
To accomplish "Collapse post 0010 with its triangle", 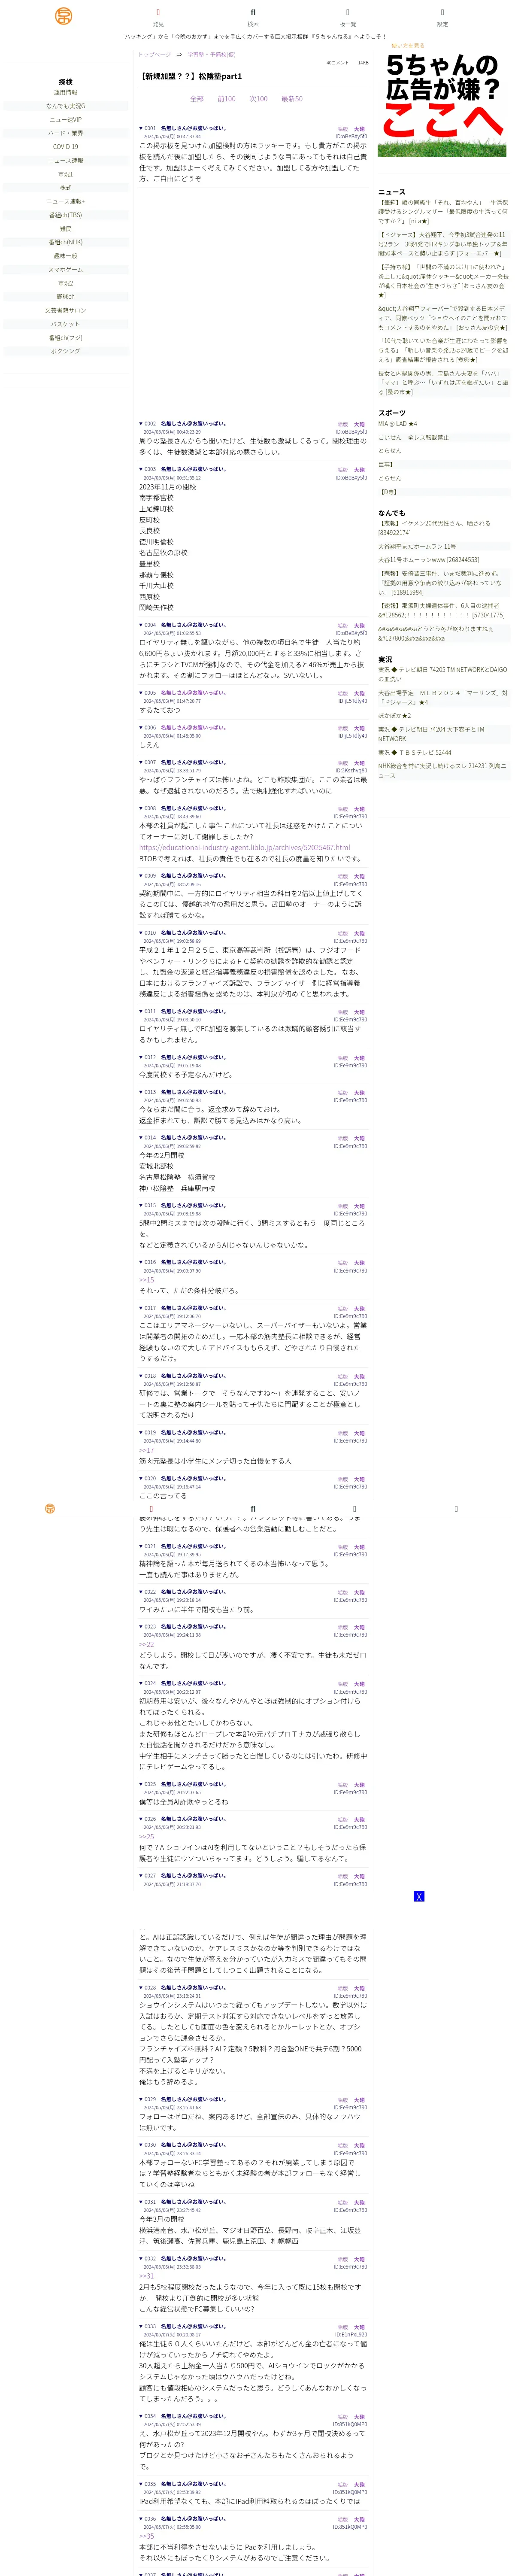I will [x=141, y=932].
